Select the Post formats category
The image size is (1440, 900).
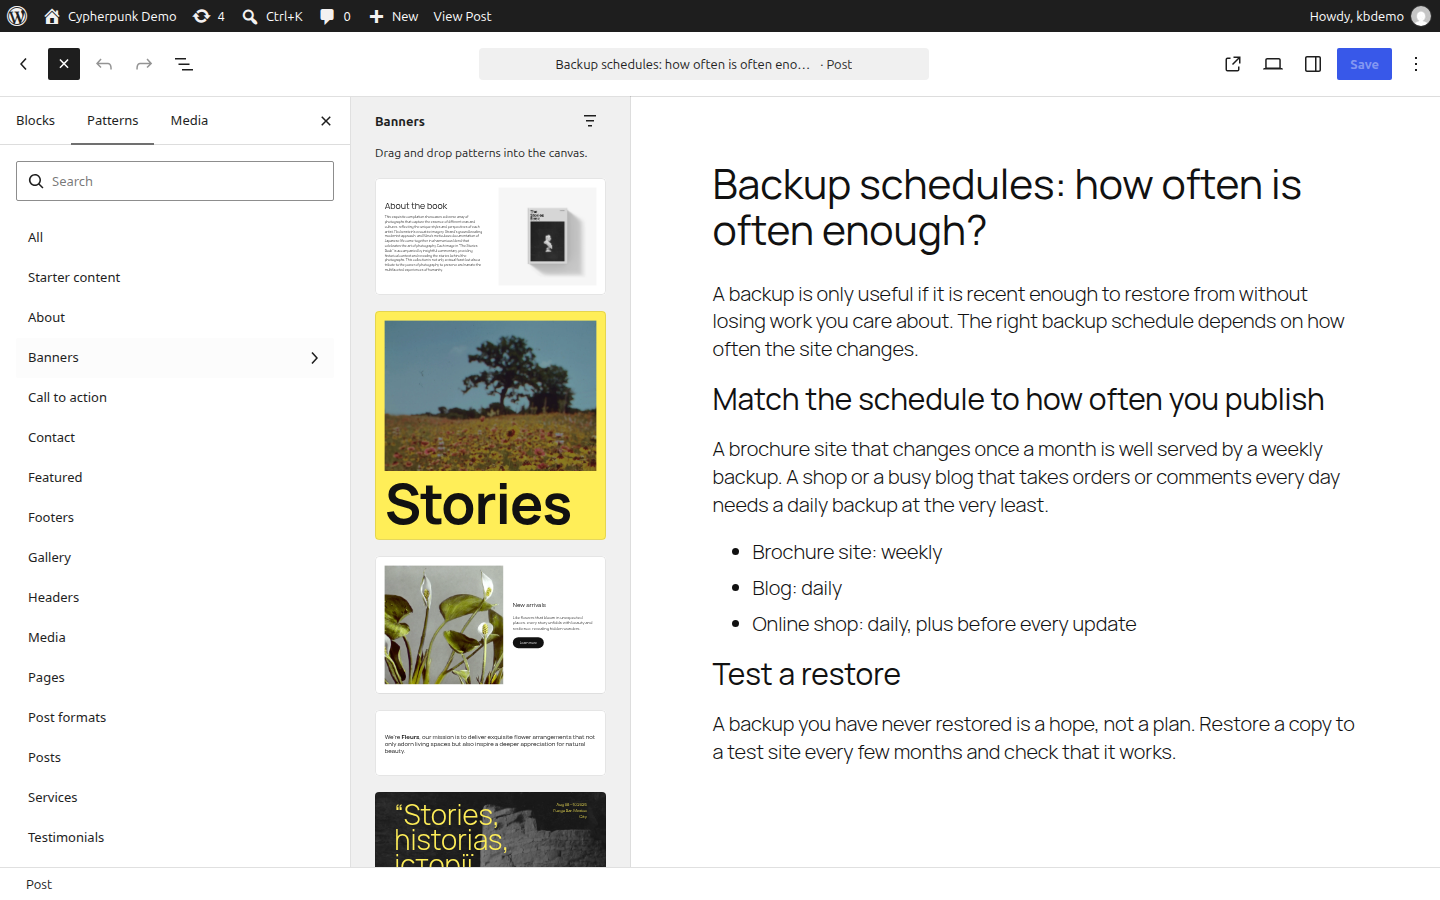pyautogui.click(x=175, y=717)
